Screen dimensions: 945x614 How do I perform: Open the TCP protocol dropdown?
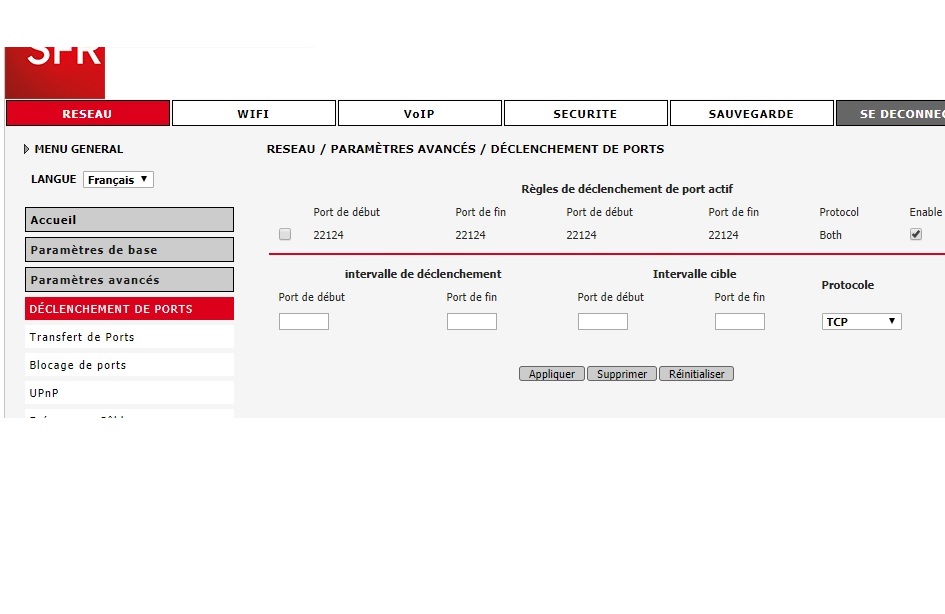click(861, 322)
